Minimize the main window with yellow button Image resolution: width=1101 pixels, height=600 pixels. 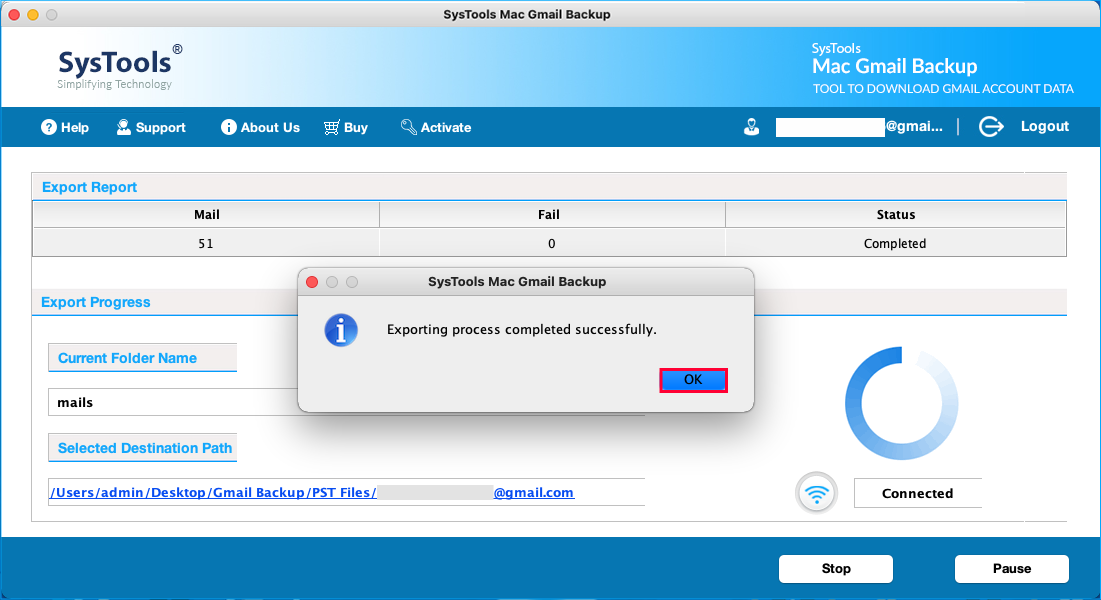pos(33,14)
